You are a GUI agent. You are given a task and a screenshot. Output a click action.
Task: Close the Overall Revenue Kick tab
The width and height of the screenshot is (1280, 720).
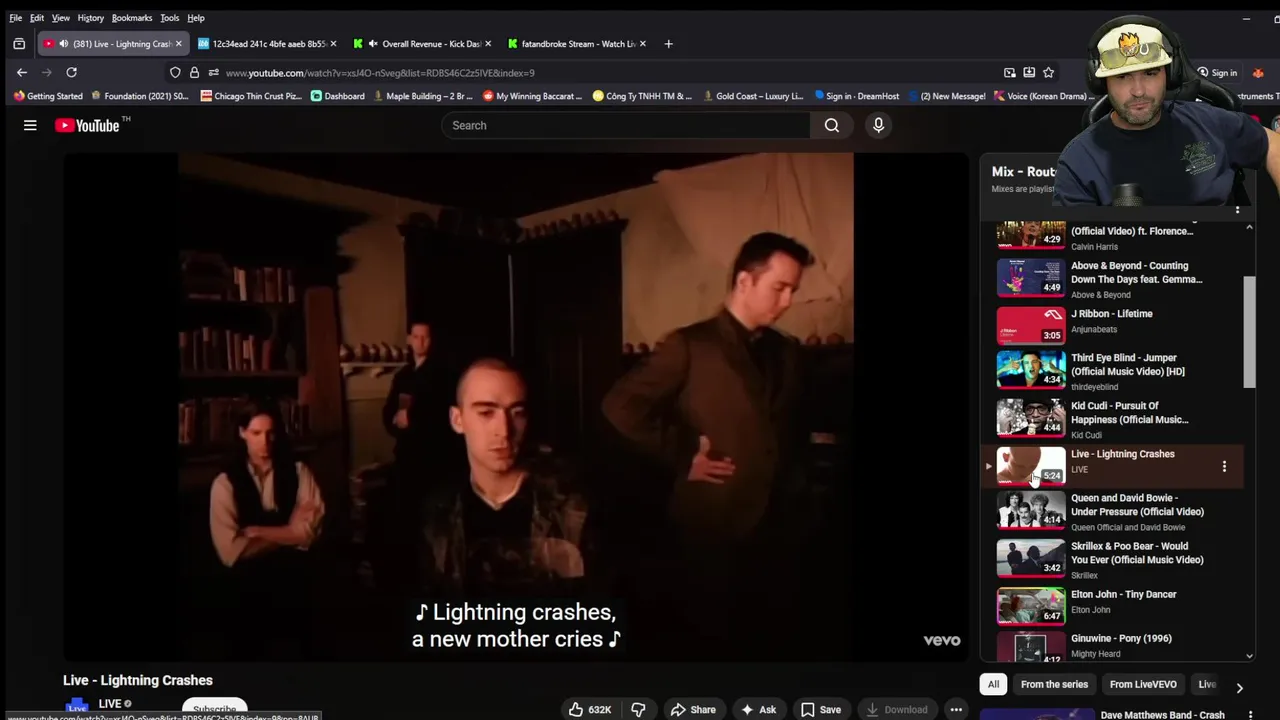click(488, 44)
